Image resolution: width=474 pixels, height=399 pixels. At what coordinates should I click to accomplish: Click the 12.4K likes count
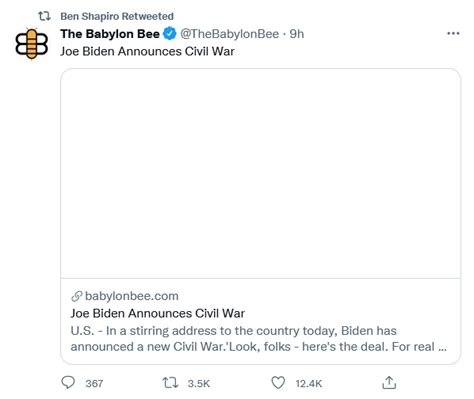click(309, 383)
